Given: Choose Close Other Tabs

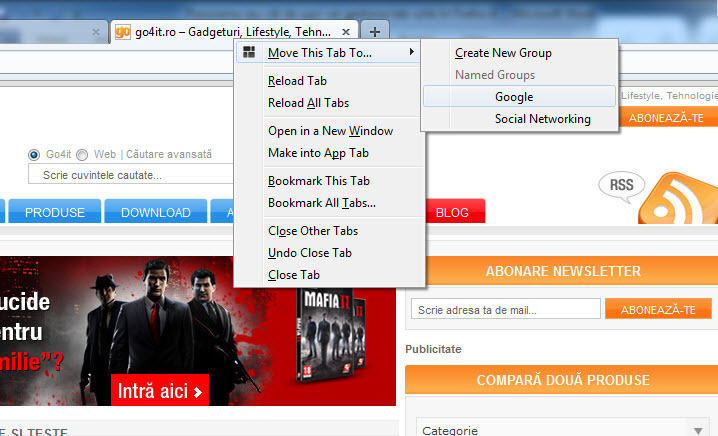Looking at the screenshot, I should click(313, 231).
